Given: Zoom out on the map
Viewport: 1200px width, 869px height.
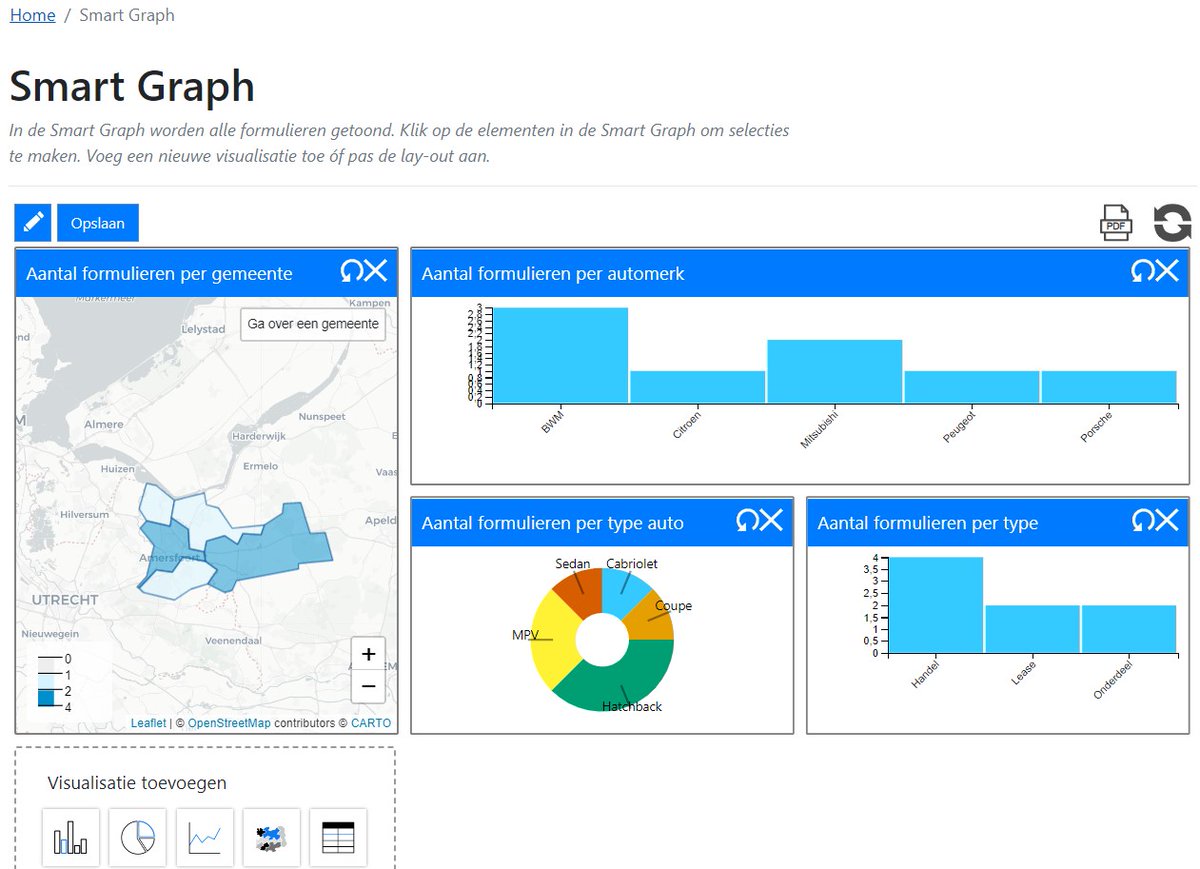Looking at the screenshot, I should (368, 686).
